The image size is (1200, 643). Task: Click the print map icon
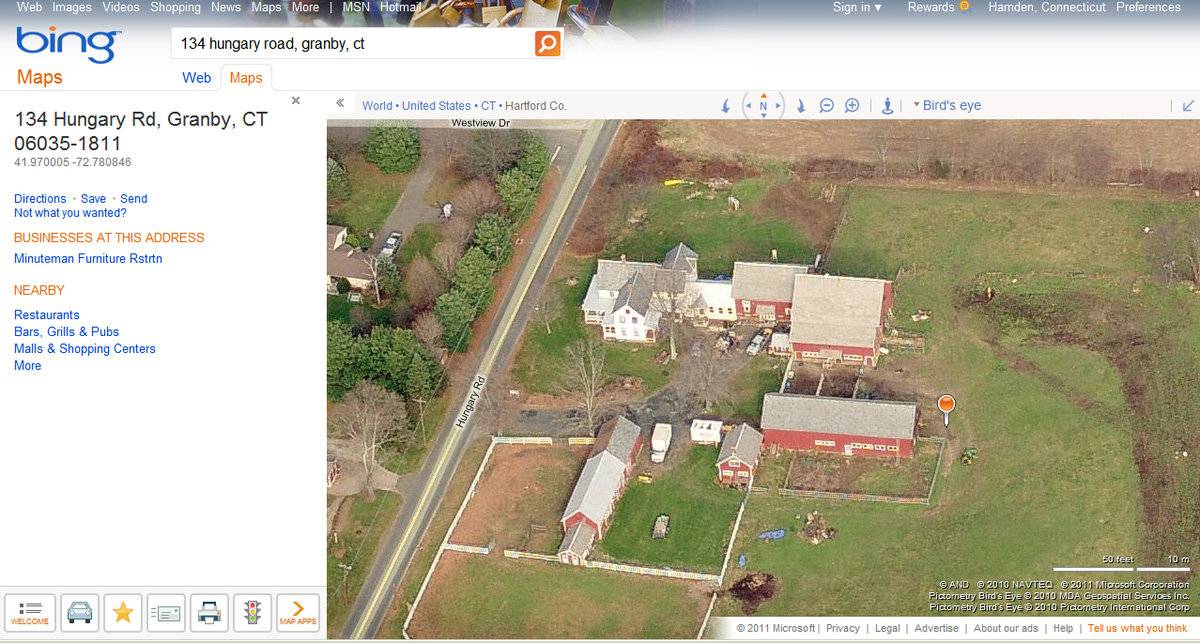[209, 612]
